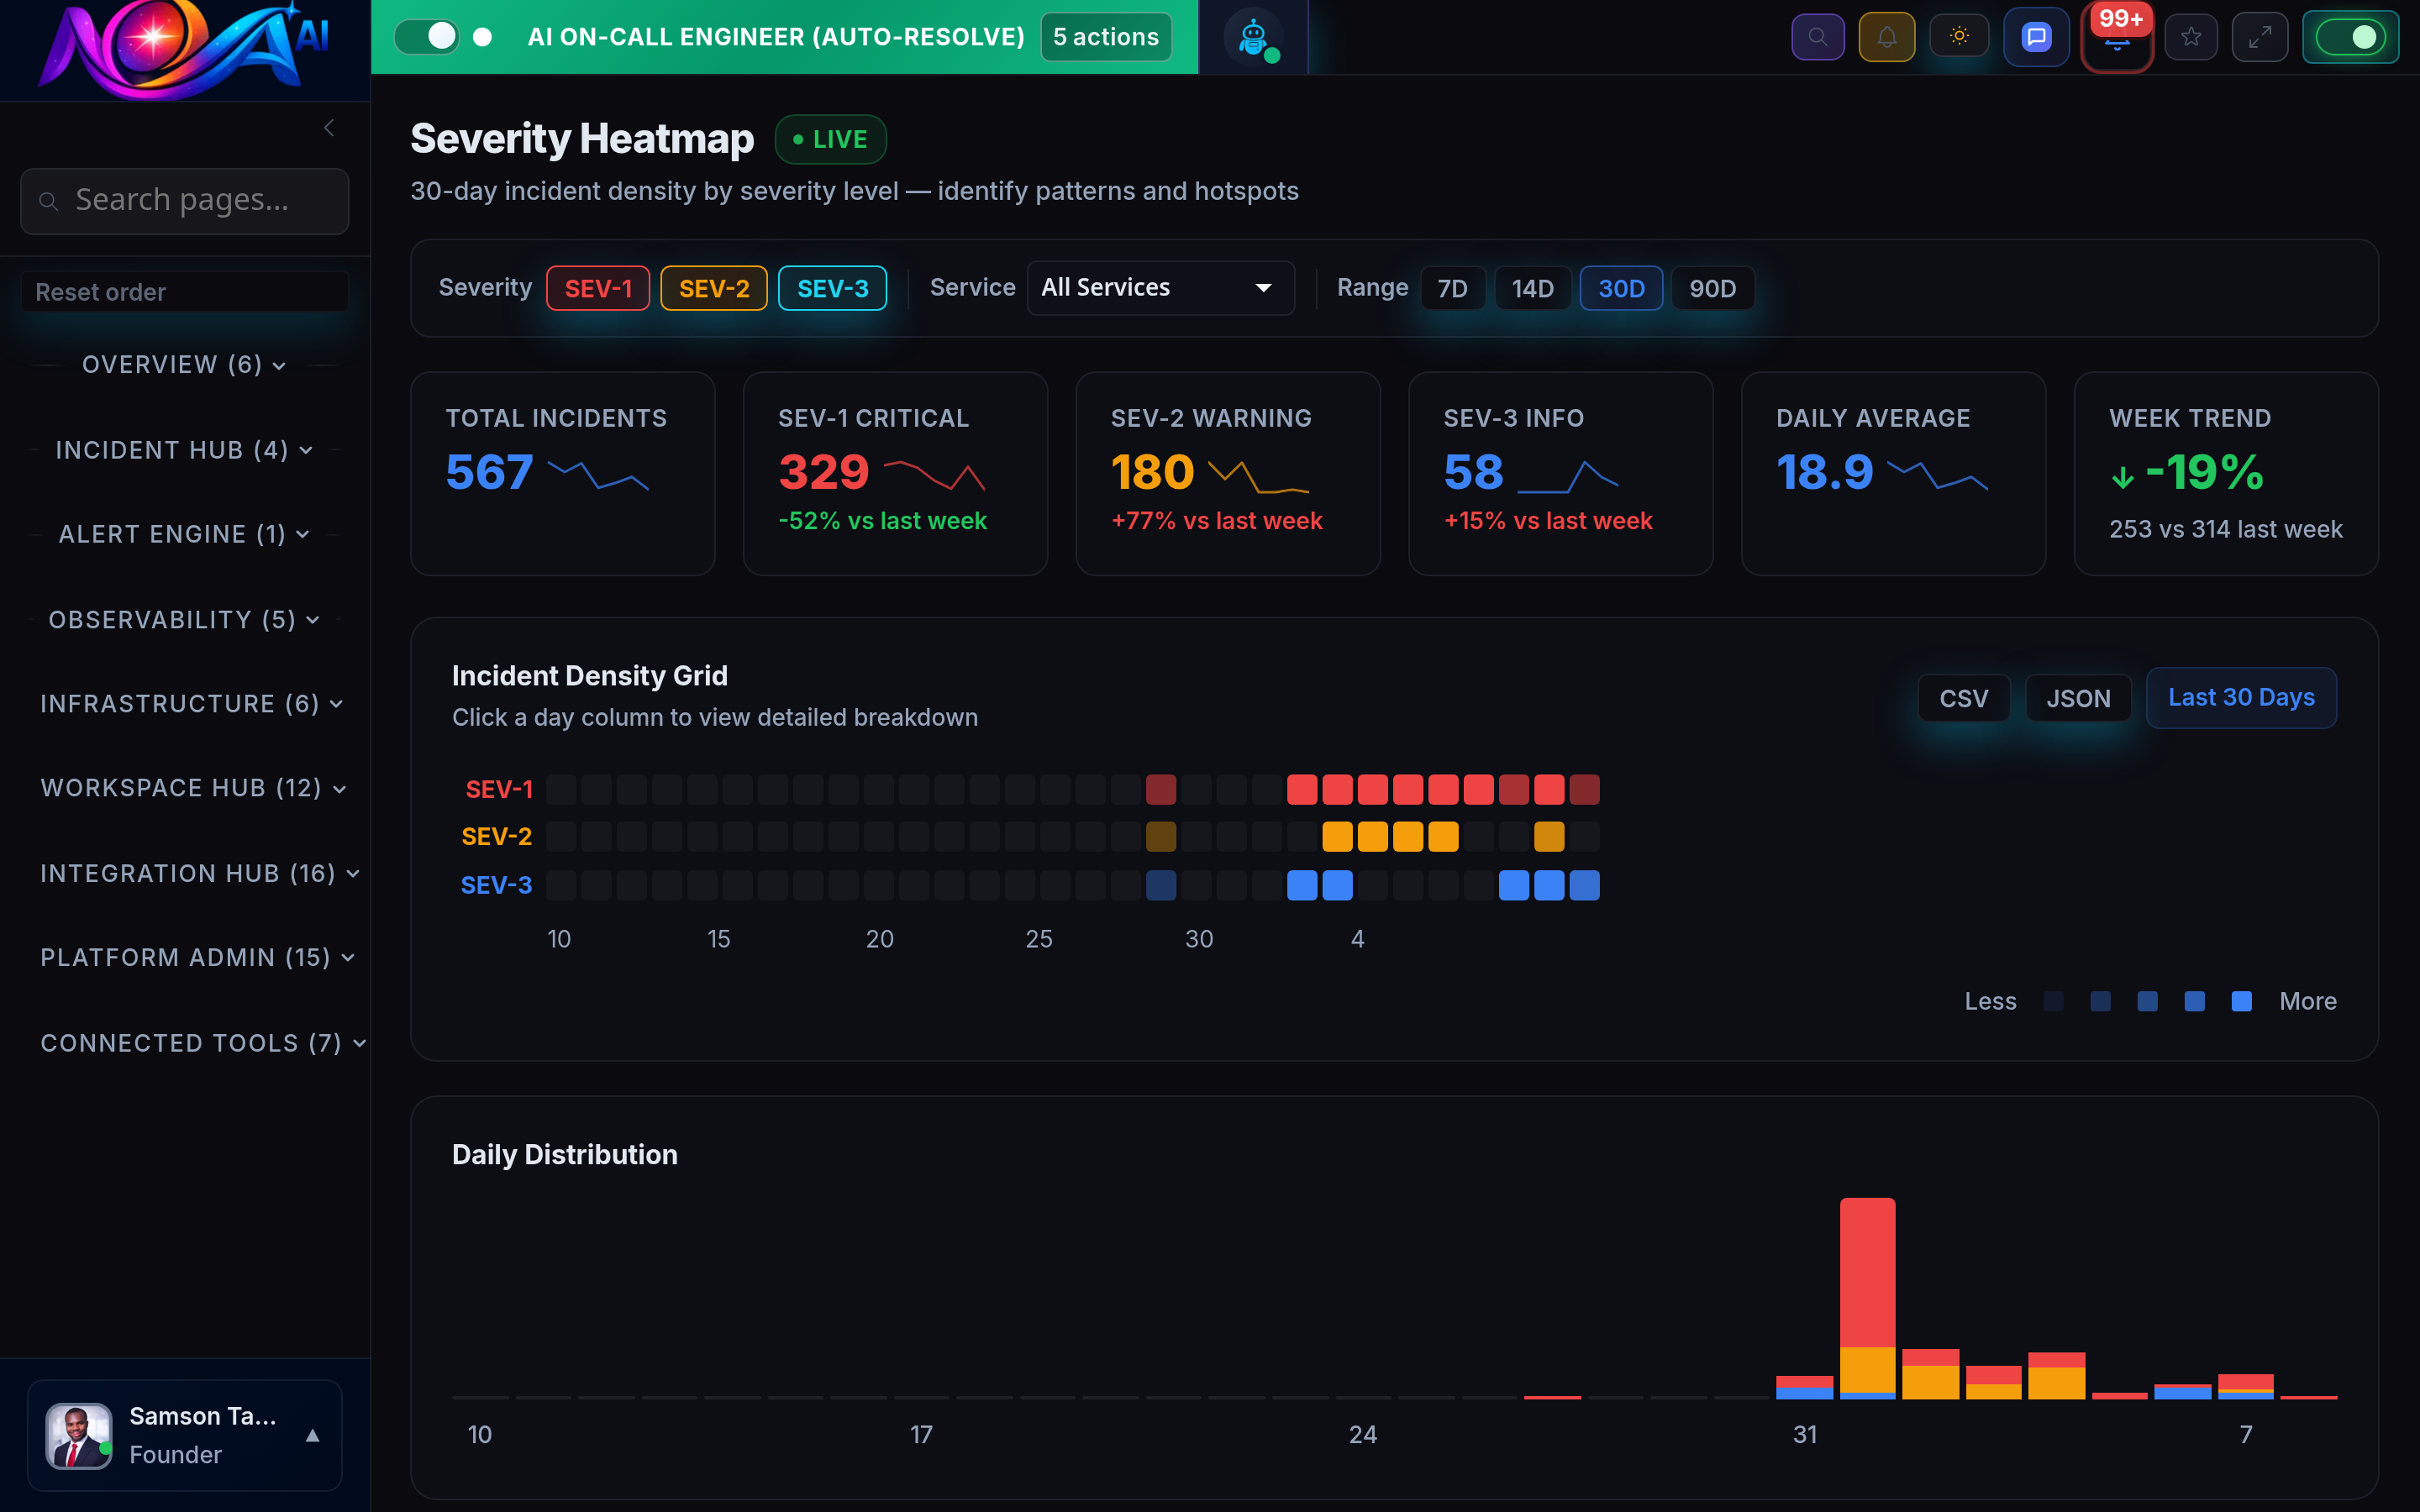The height and width of the screenshot is (1512, 2420).
Task: Export data with the CSV button
Action: coord(1962,697)
